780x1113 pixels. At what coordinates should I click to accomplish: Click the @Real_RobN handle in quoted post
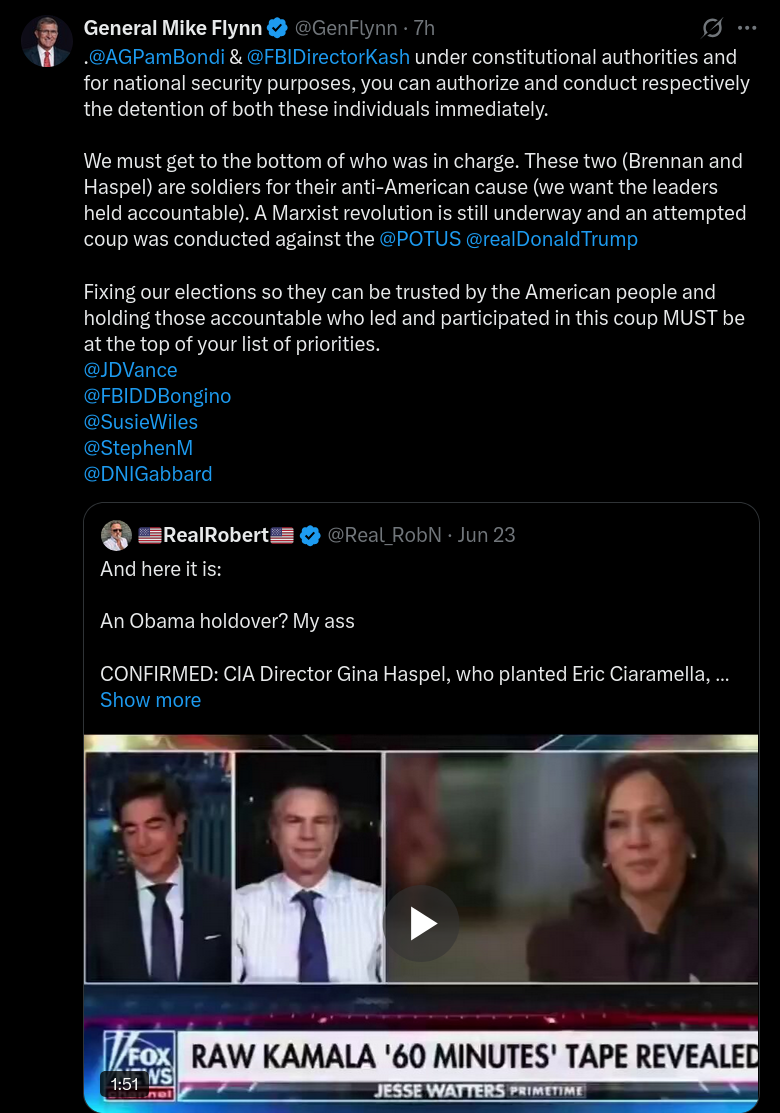click(x=385, y=535)
